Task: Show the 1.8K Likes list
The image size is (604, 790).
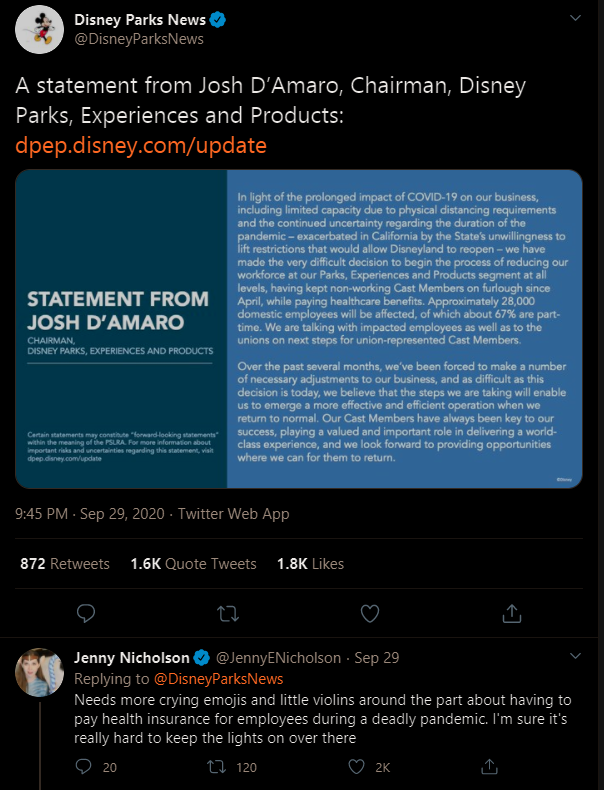Action: pyautogui.click(x=310, y=564)
